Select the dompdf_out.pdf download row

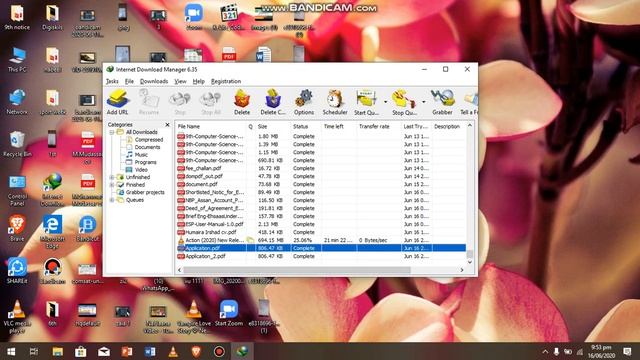[321, 176]
